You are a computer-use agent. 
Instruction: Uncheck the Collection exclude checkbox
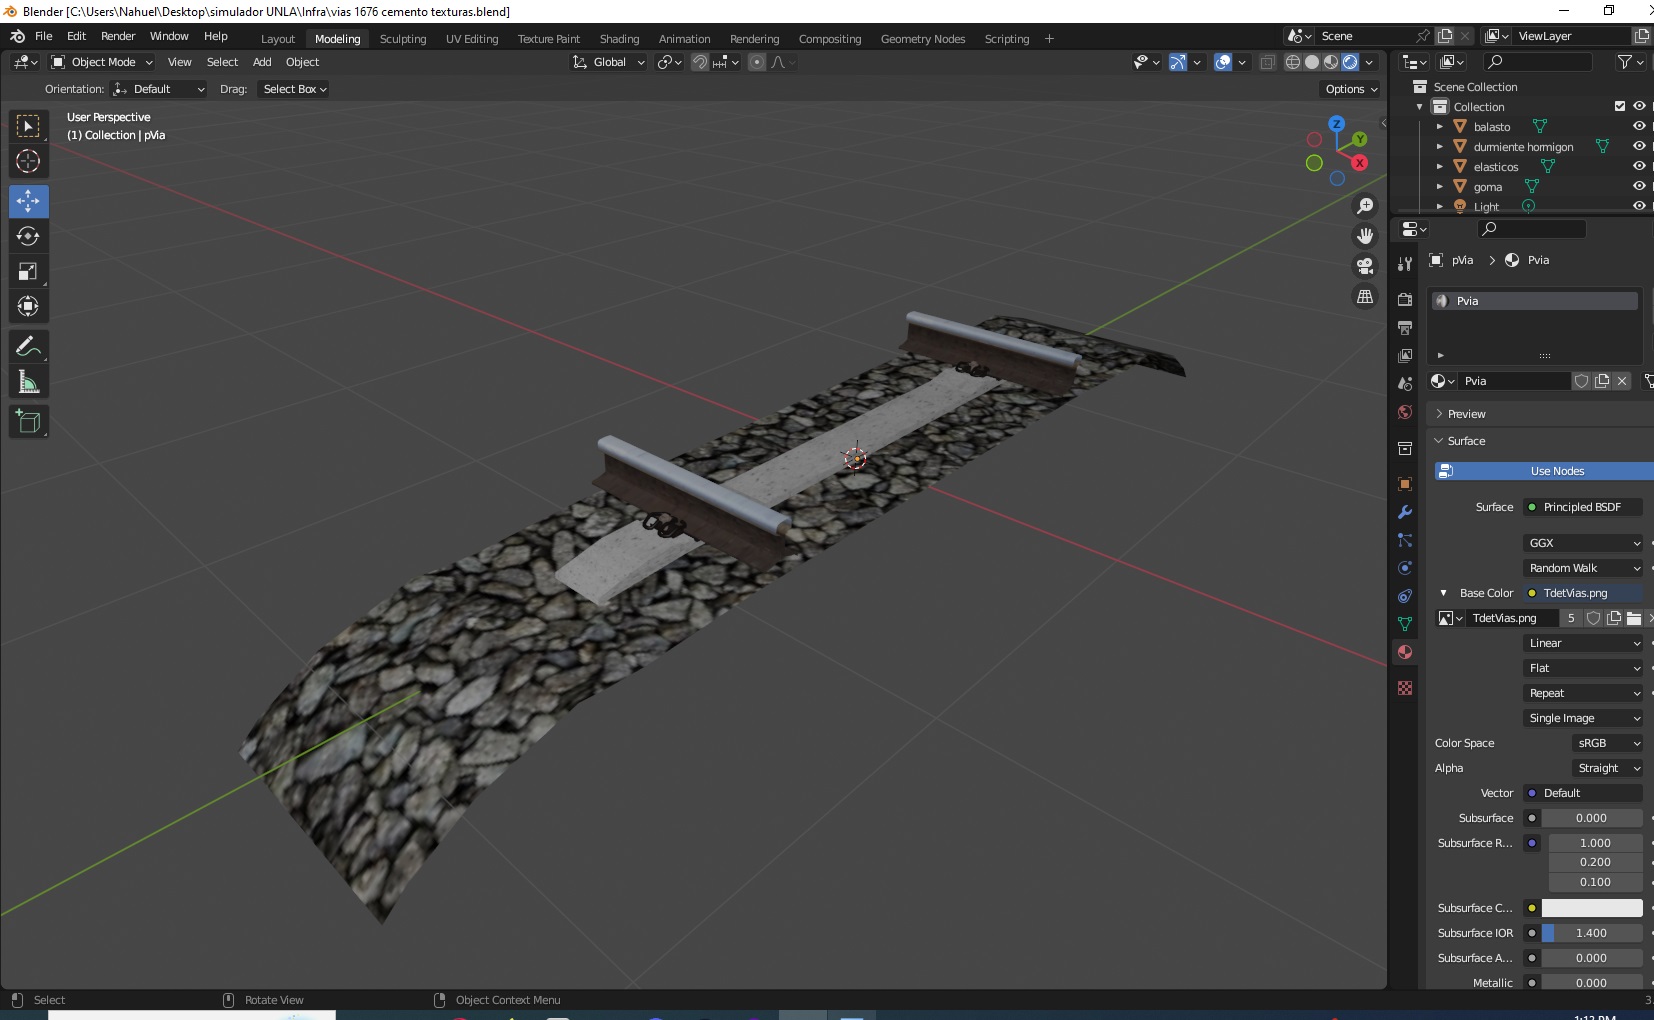click(1620, 106)
